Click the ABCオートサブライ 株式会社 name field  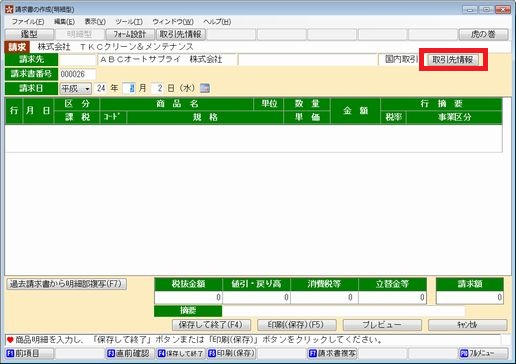pyautogui.click(x=167, y=60)
